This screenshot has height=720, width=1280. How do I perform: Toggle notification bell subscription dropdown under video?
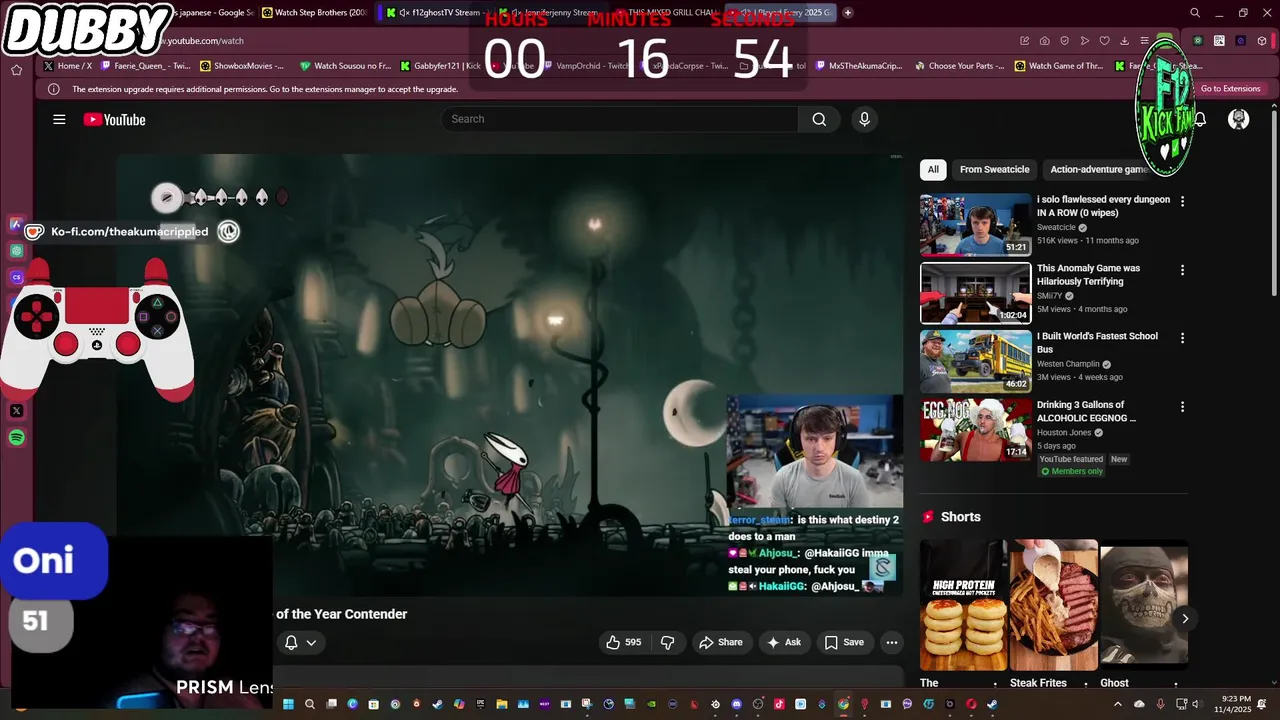[300, 642]
